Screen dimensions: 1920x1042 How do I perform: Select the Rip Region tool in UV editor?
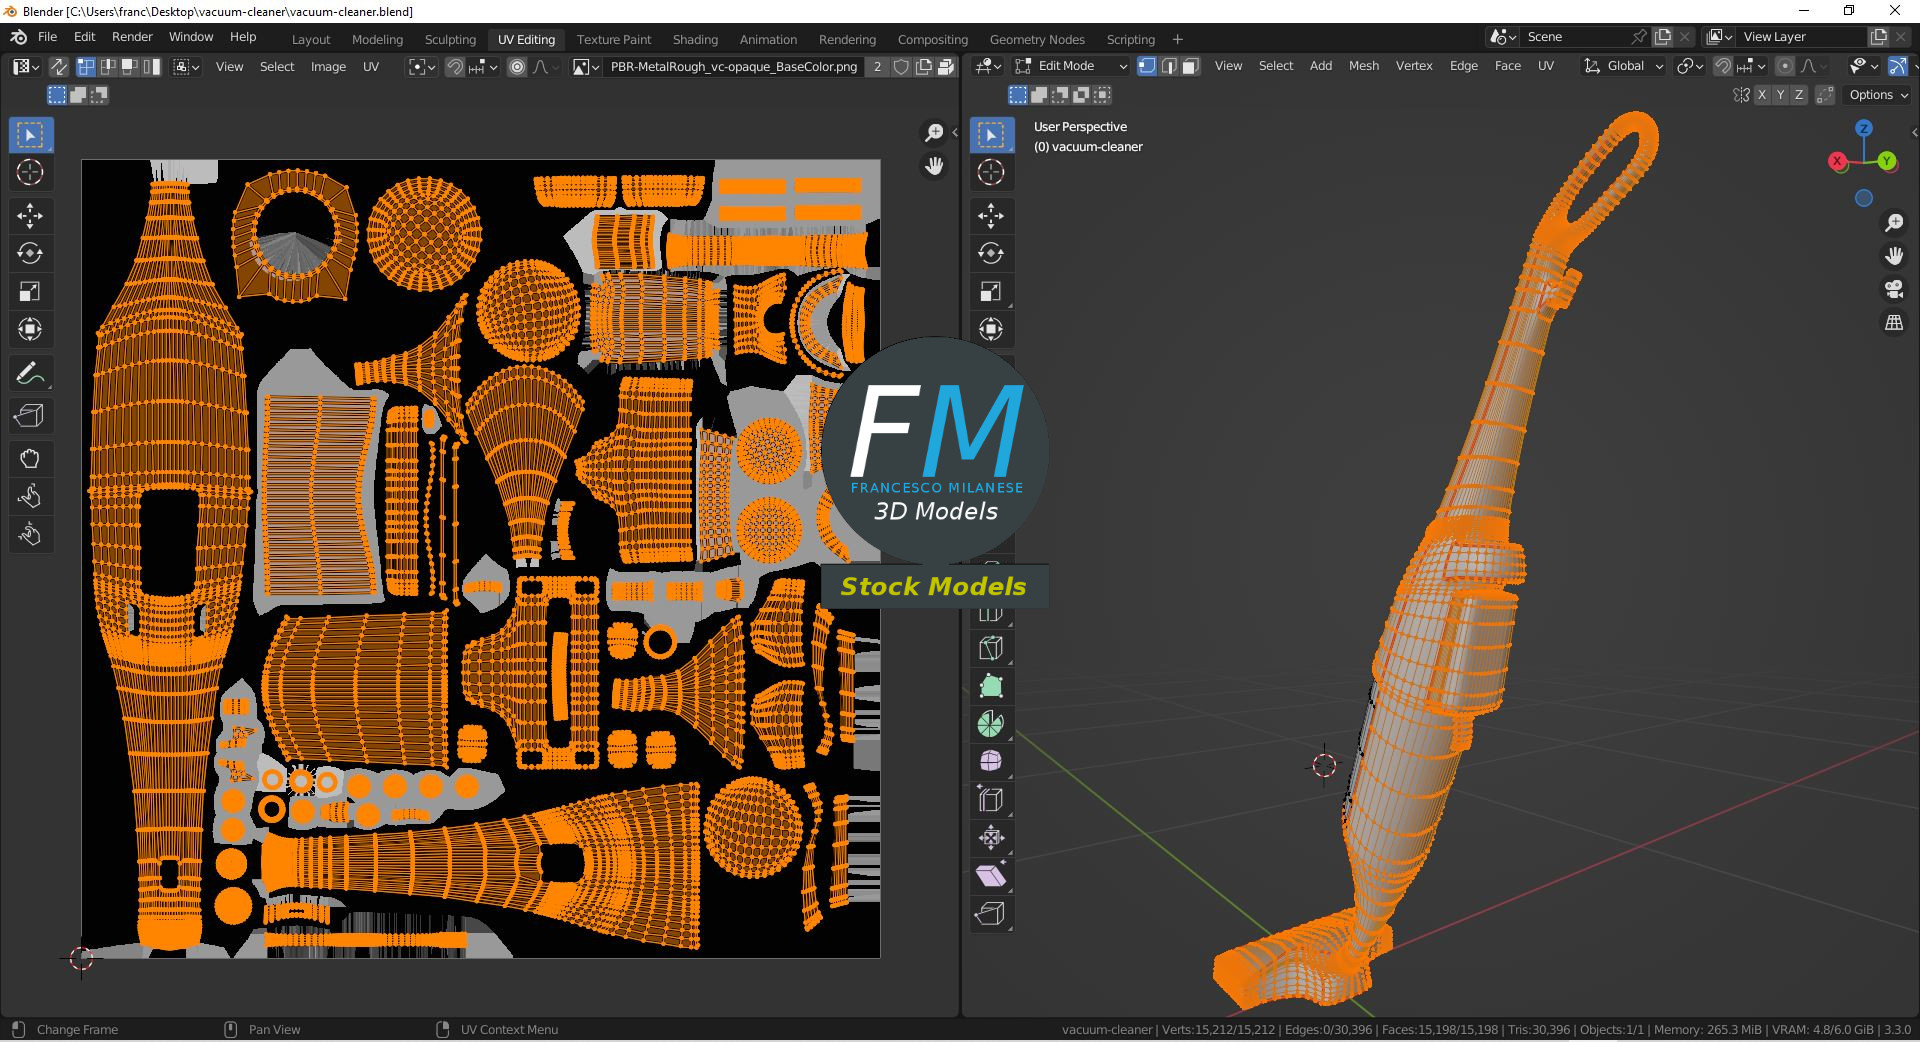(30, 416)
